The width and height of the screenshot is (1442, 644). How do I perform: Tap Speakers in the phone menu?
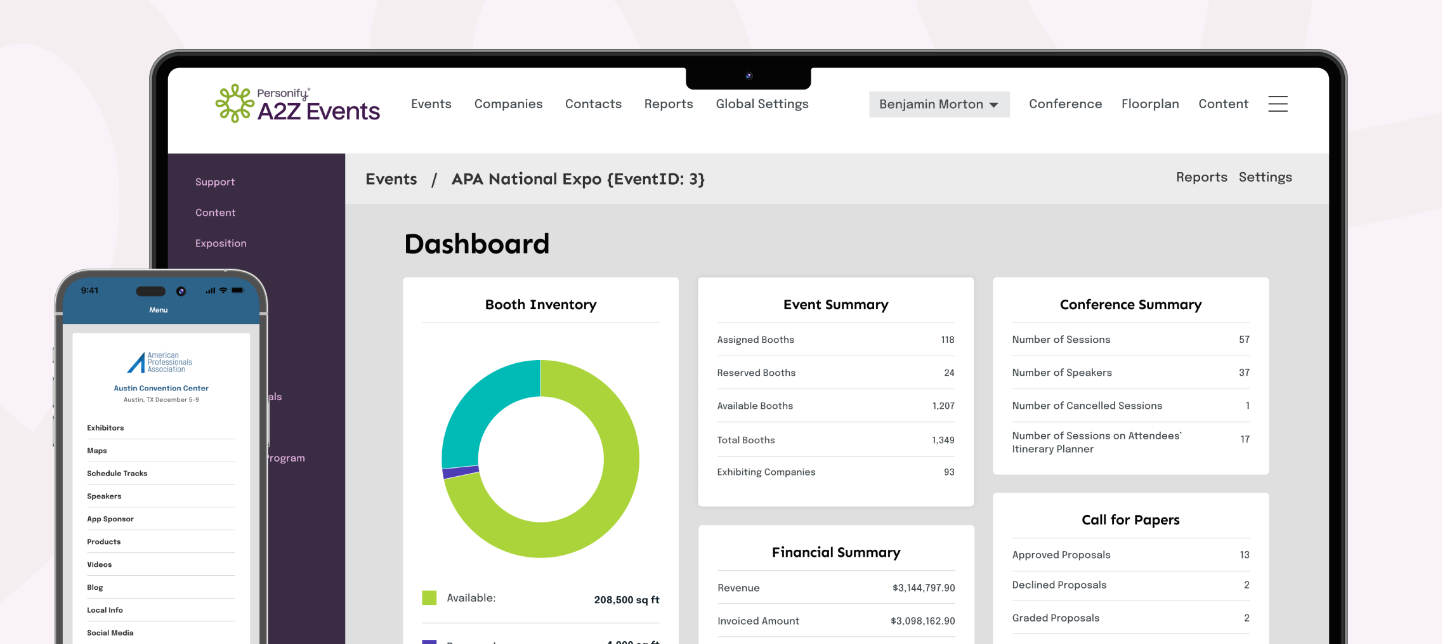[x=160, y=496]
